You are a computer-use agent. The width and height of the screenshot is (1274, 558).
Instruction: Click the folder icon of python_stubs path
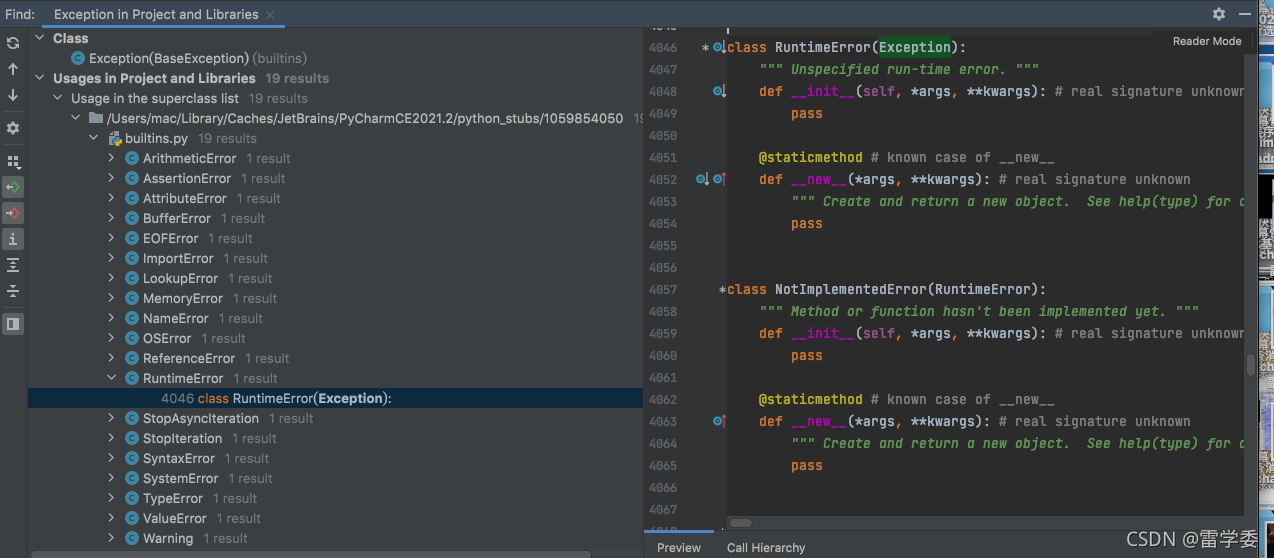(96, 118)
